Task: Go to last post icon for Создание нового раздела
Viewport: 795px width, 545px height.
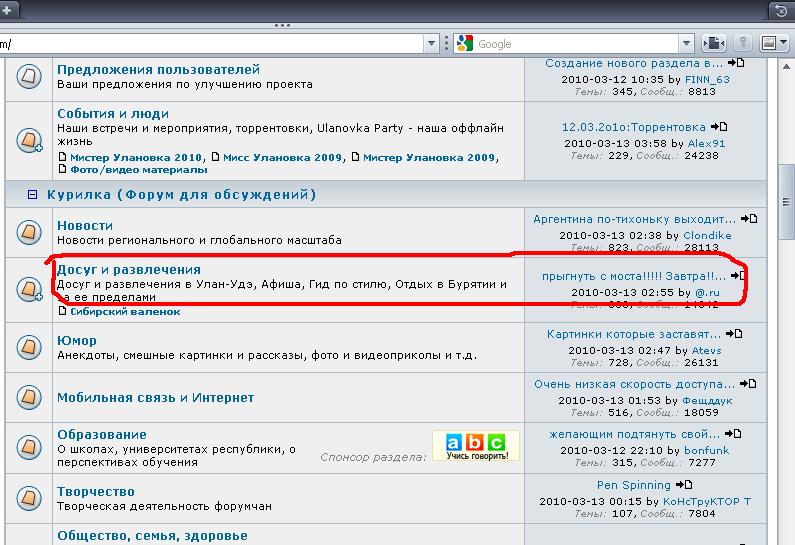Action: coord(736,63)
